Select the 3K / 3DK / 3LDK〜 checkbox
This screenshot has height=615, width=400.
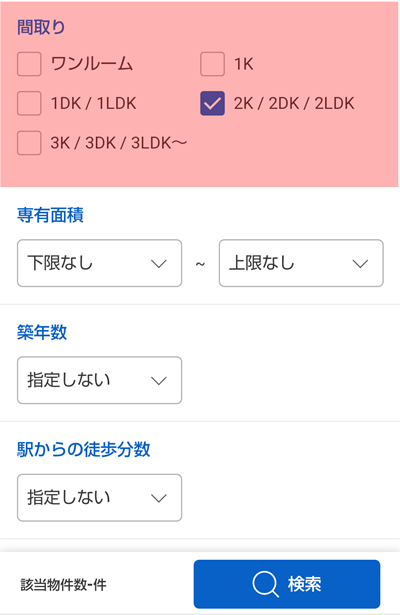point(29,143)
